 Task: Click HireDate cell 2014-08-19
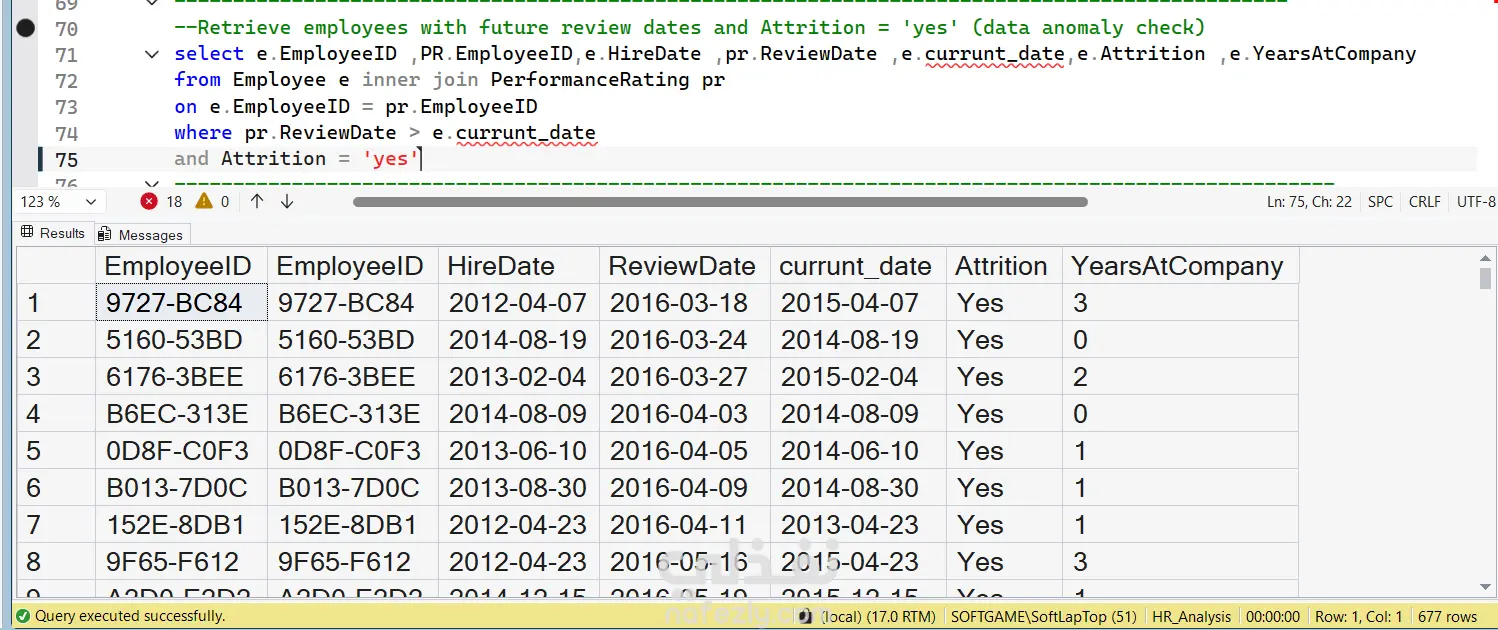click(x=519, y=340)
